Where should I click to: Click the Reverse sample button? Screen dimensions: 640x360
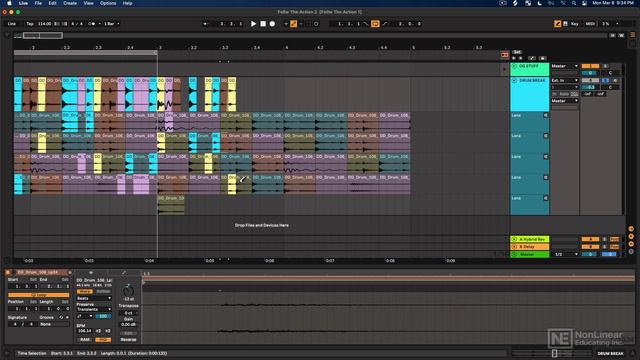pos(128,340)
